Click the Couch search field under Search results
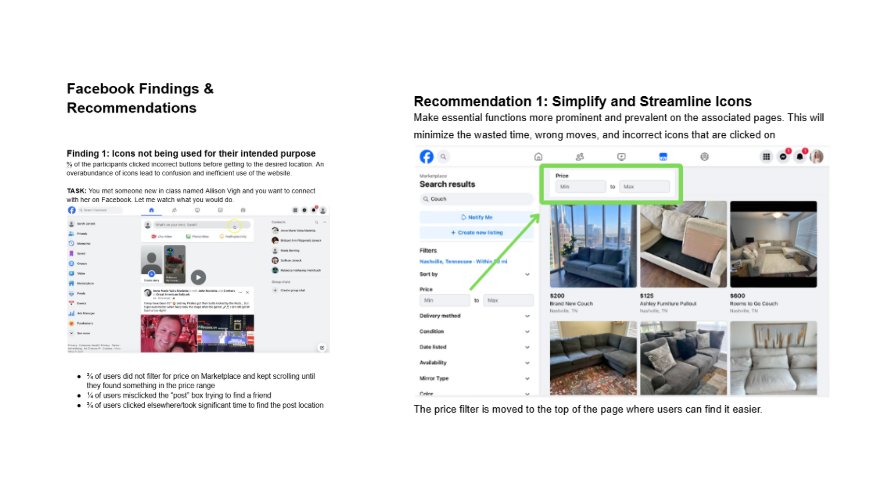This screenshot has width=876, height=491. [477, 199]
